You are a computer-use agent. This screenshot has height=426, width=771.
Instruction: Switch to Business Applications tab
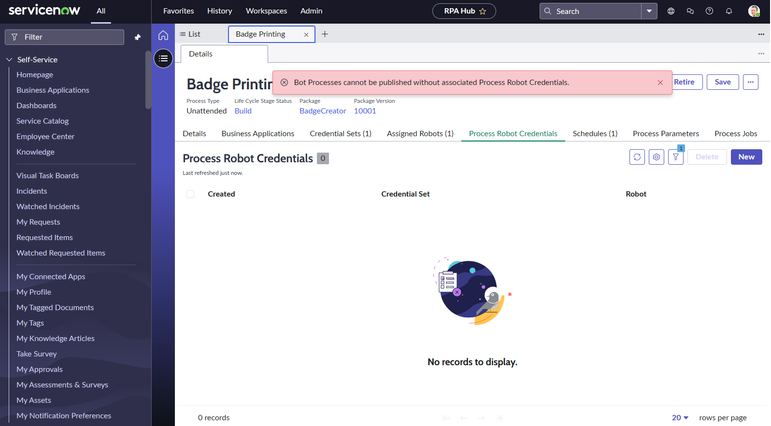click(x=258, y=133)
